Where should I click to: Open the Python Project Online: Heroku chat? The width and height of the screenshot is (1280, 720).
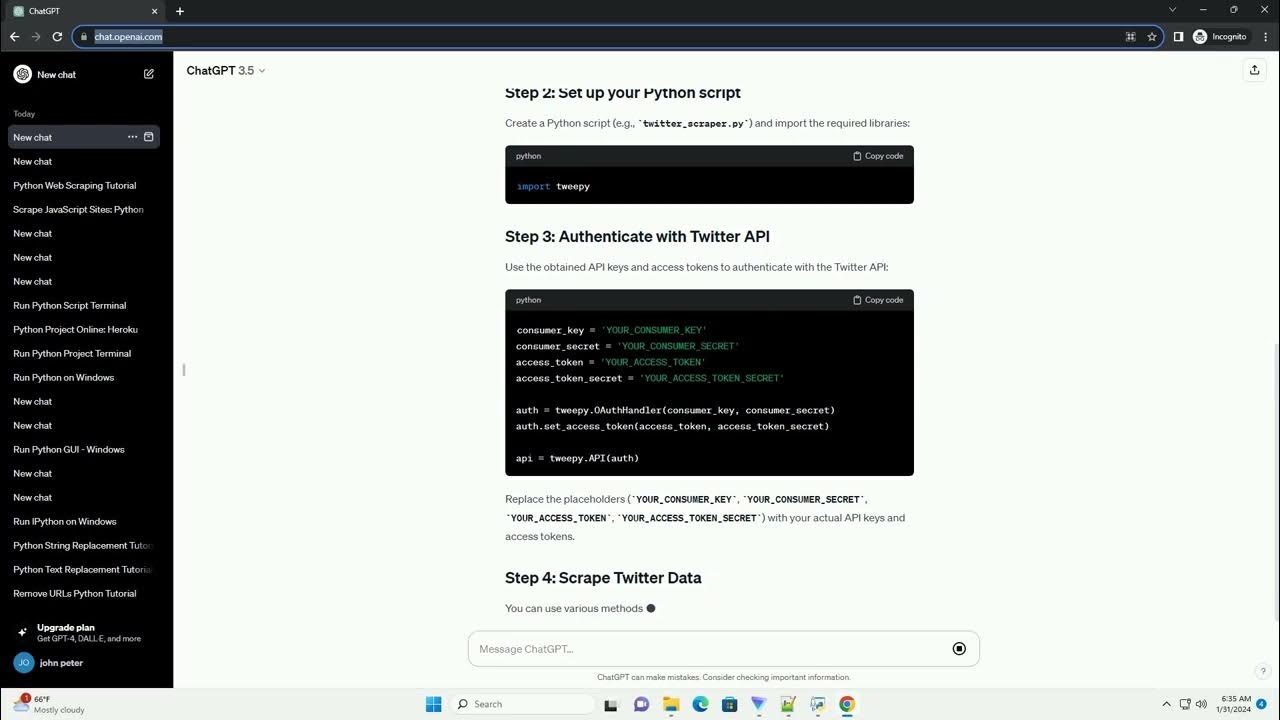84,329
